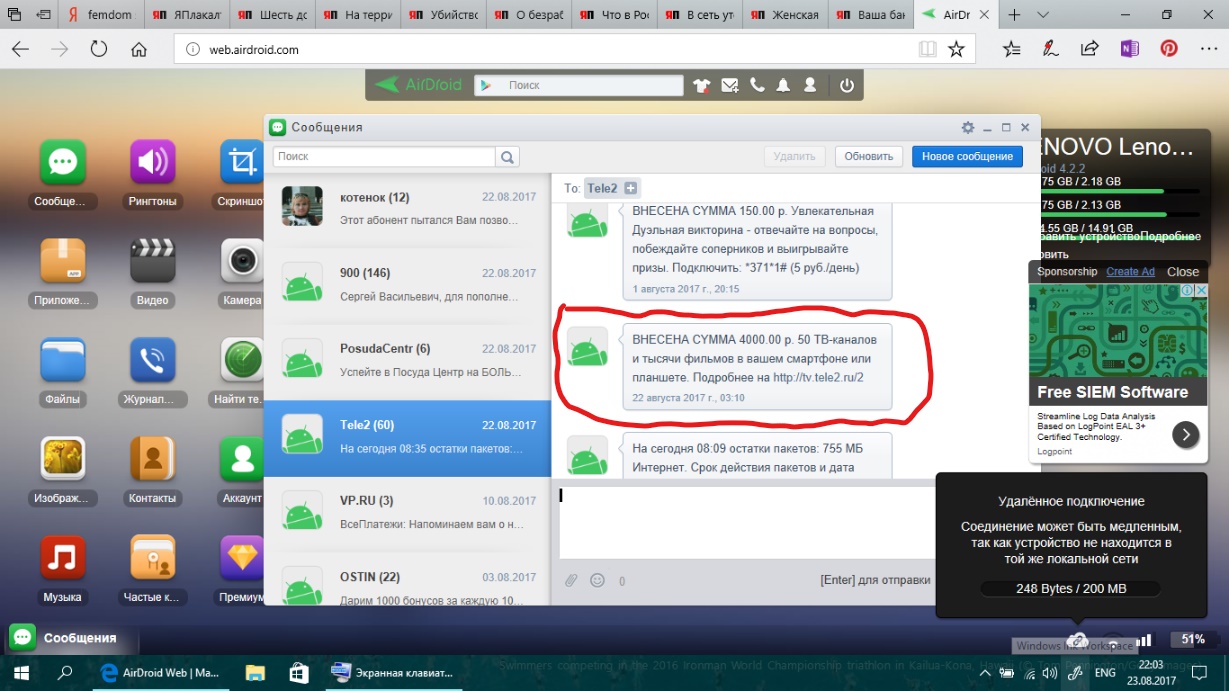Click the power sign-out icon in AirDroid toolbar
The height and width of the screenshot is (691, 1229).
[847, 85]
